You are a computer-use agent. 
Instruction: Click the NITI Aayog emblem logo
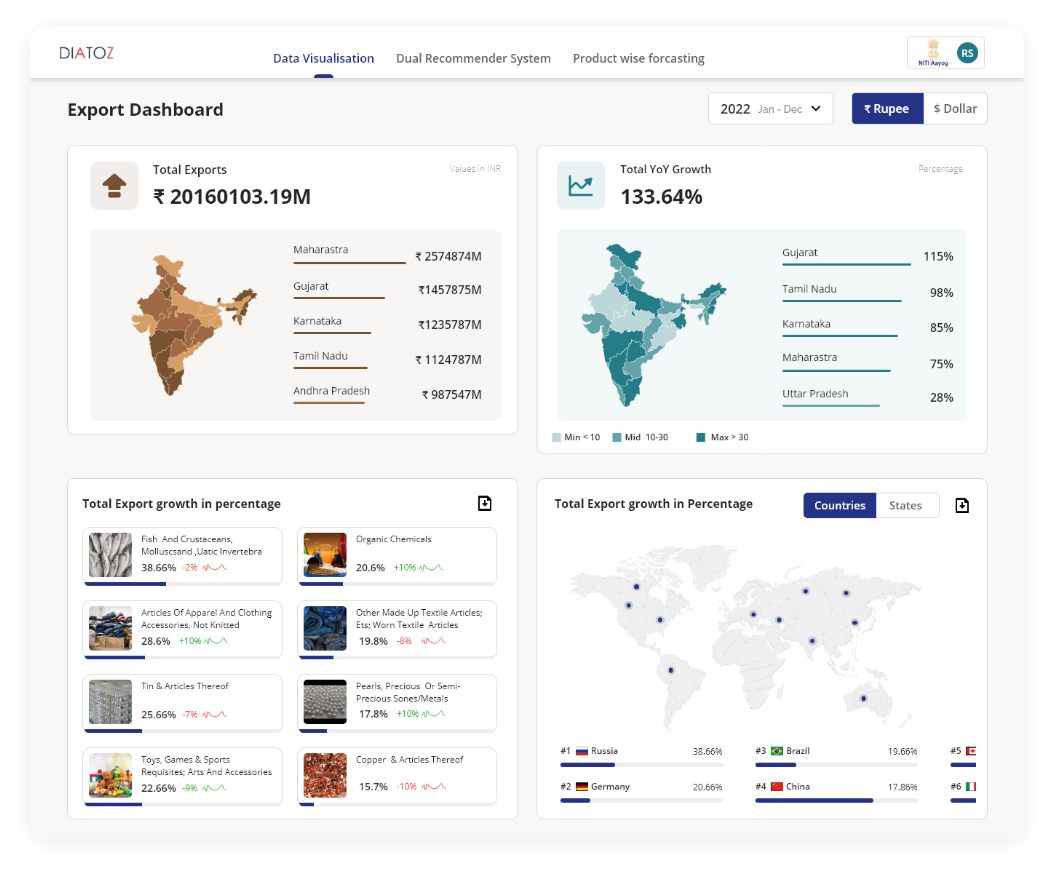point(930,52)
